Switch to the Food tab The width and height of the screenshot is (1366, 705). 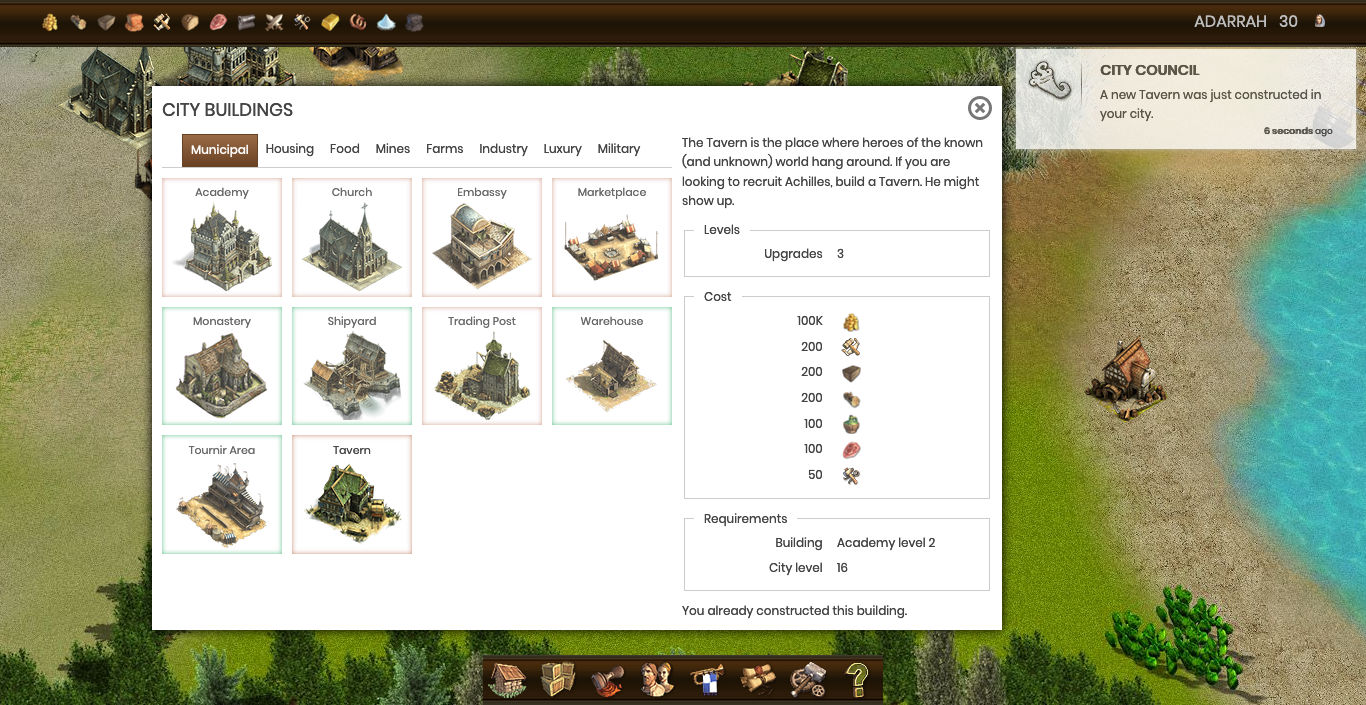tap(345, 149)
